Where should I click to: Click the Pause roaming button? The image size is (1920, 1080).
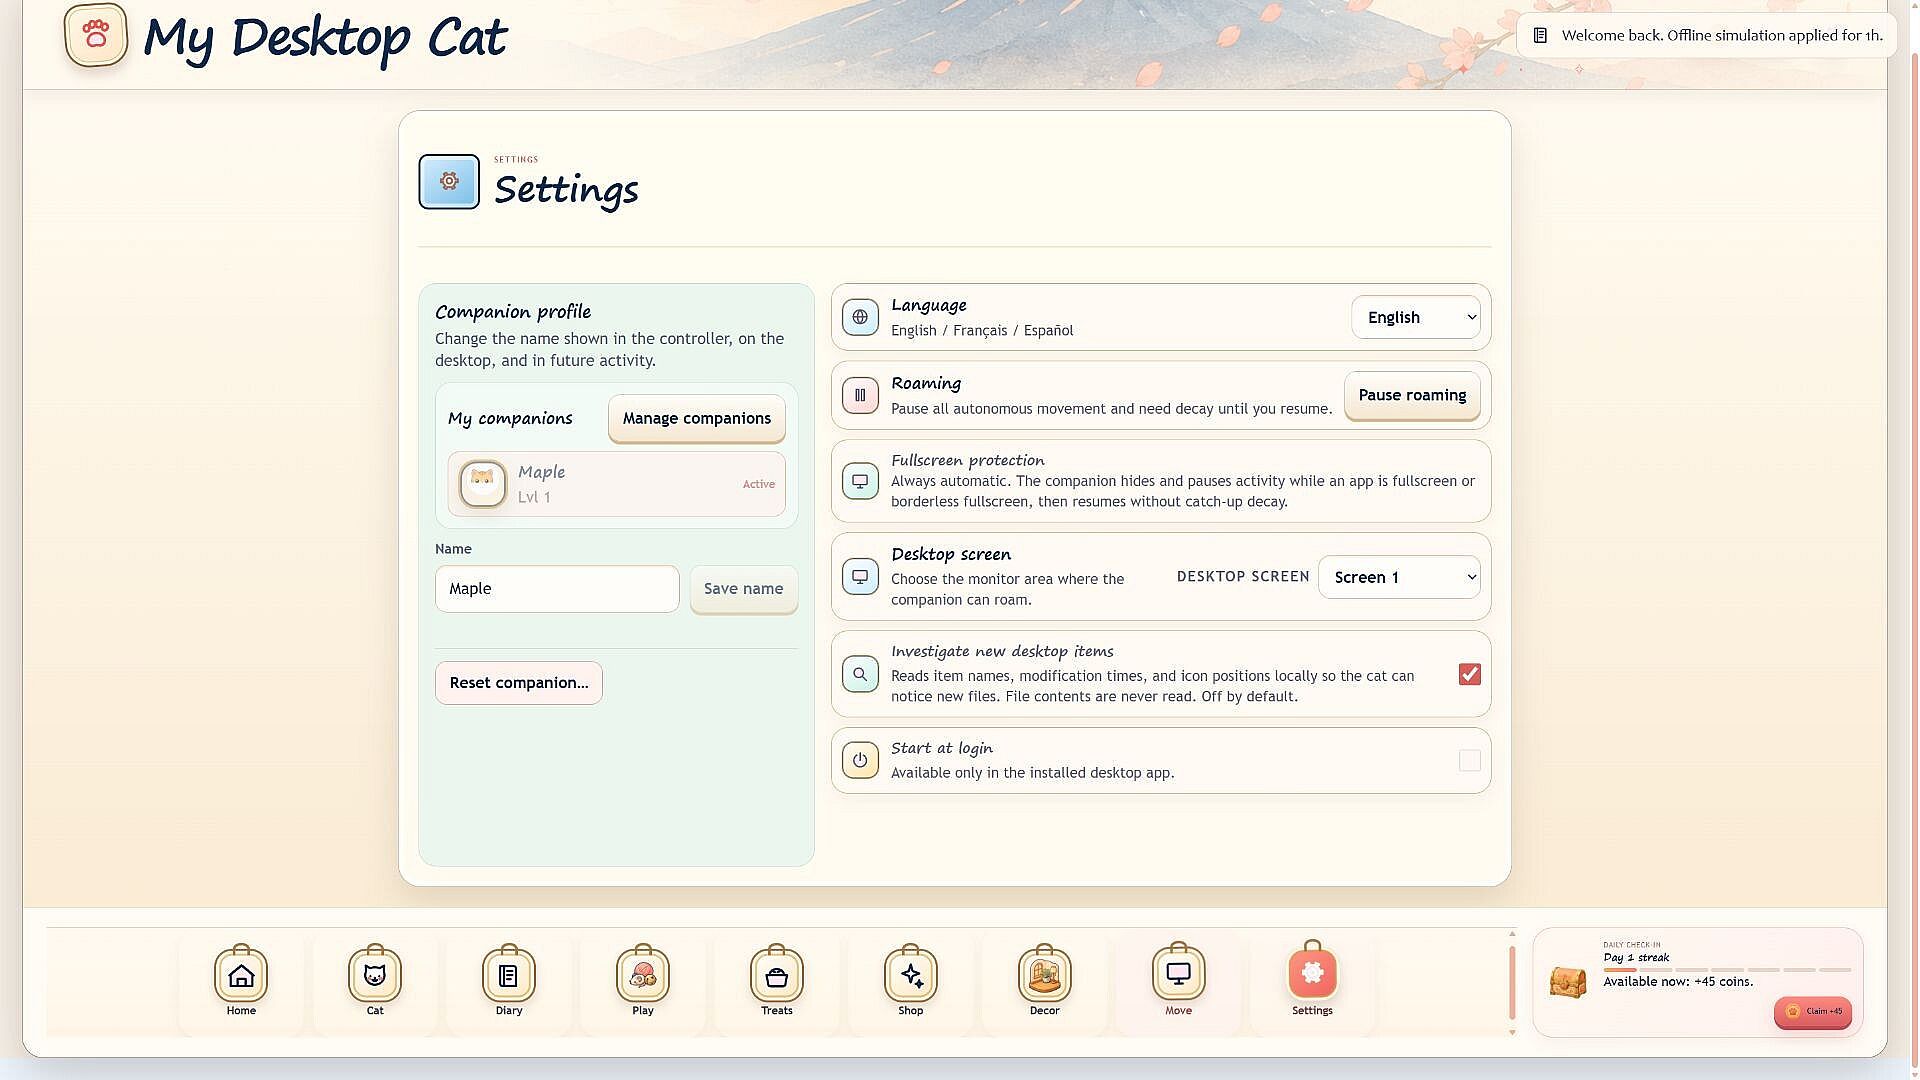click(x=1412, y=395)
